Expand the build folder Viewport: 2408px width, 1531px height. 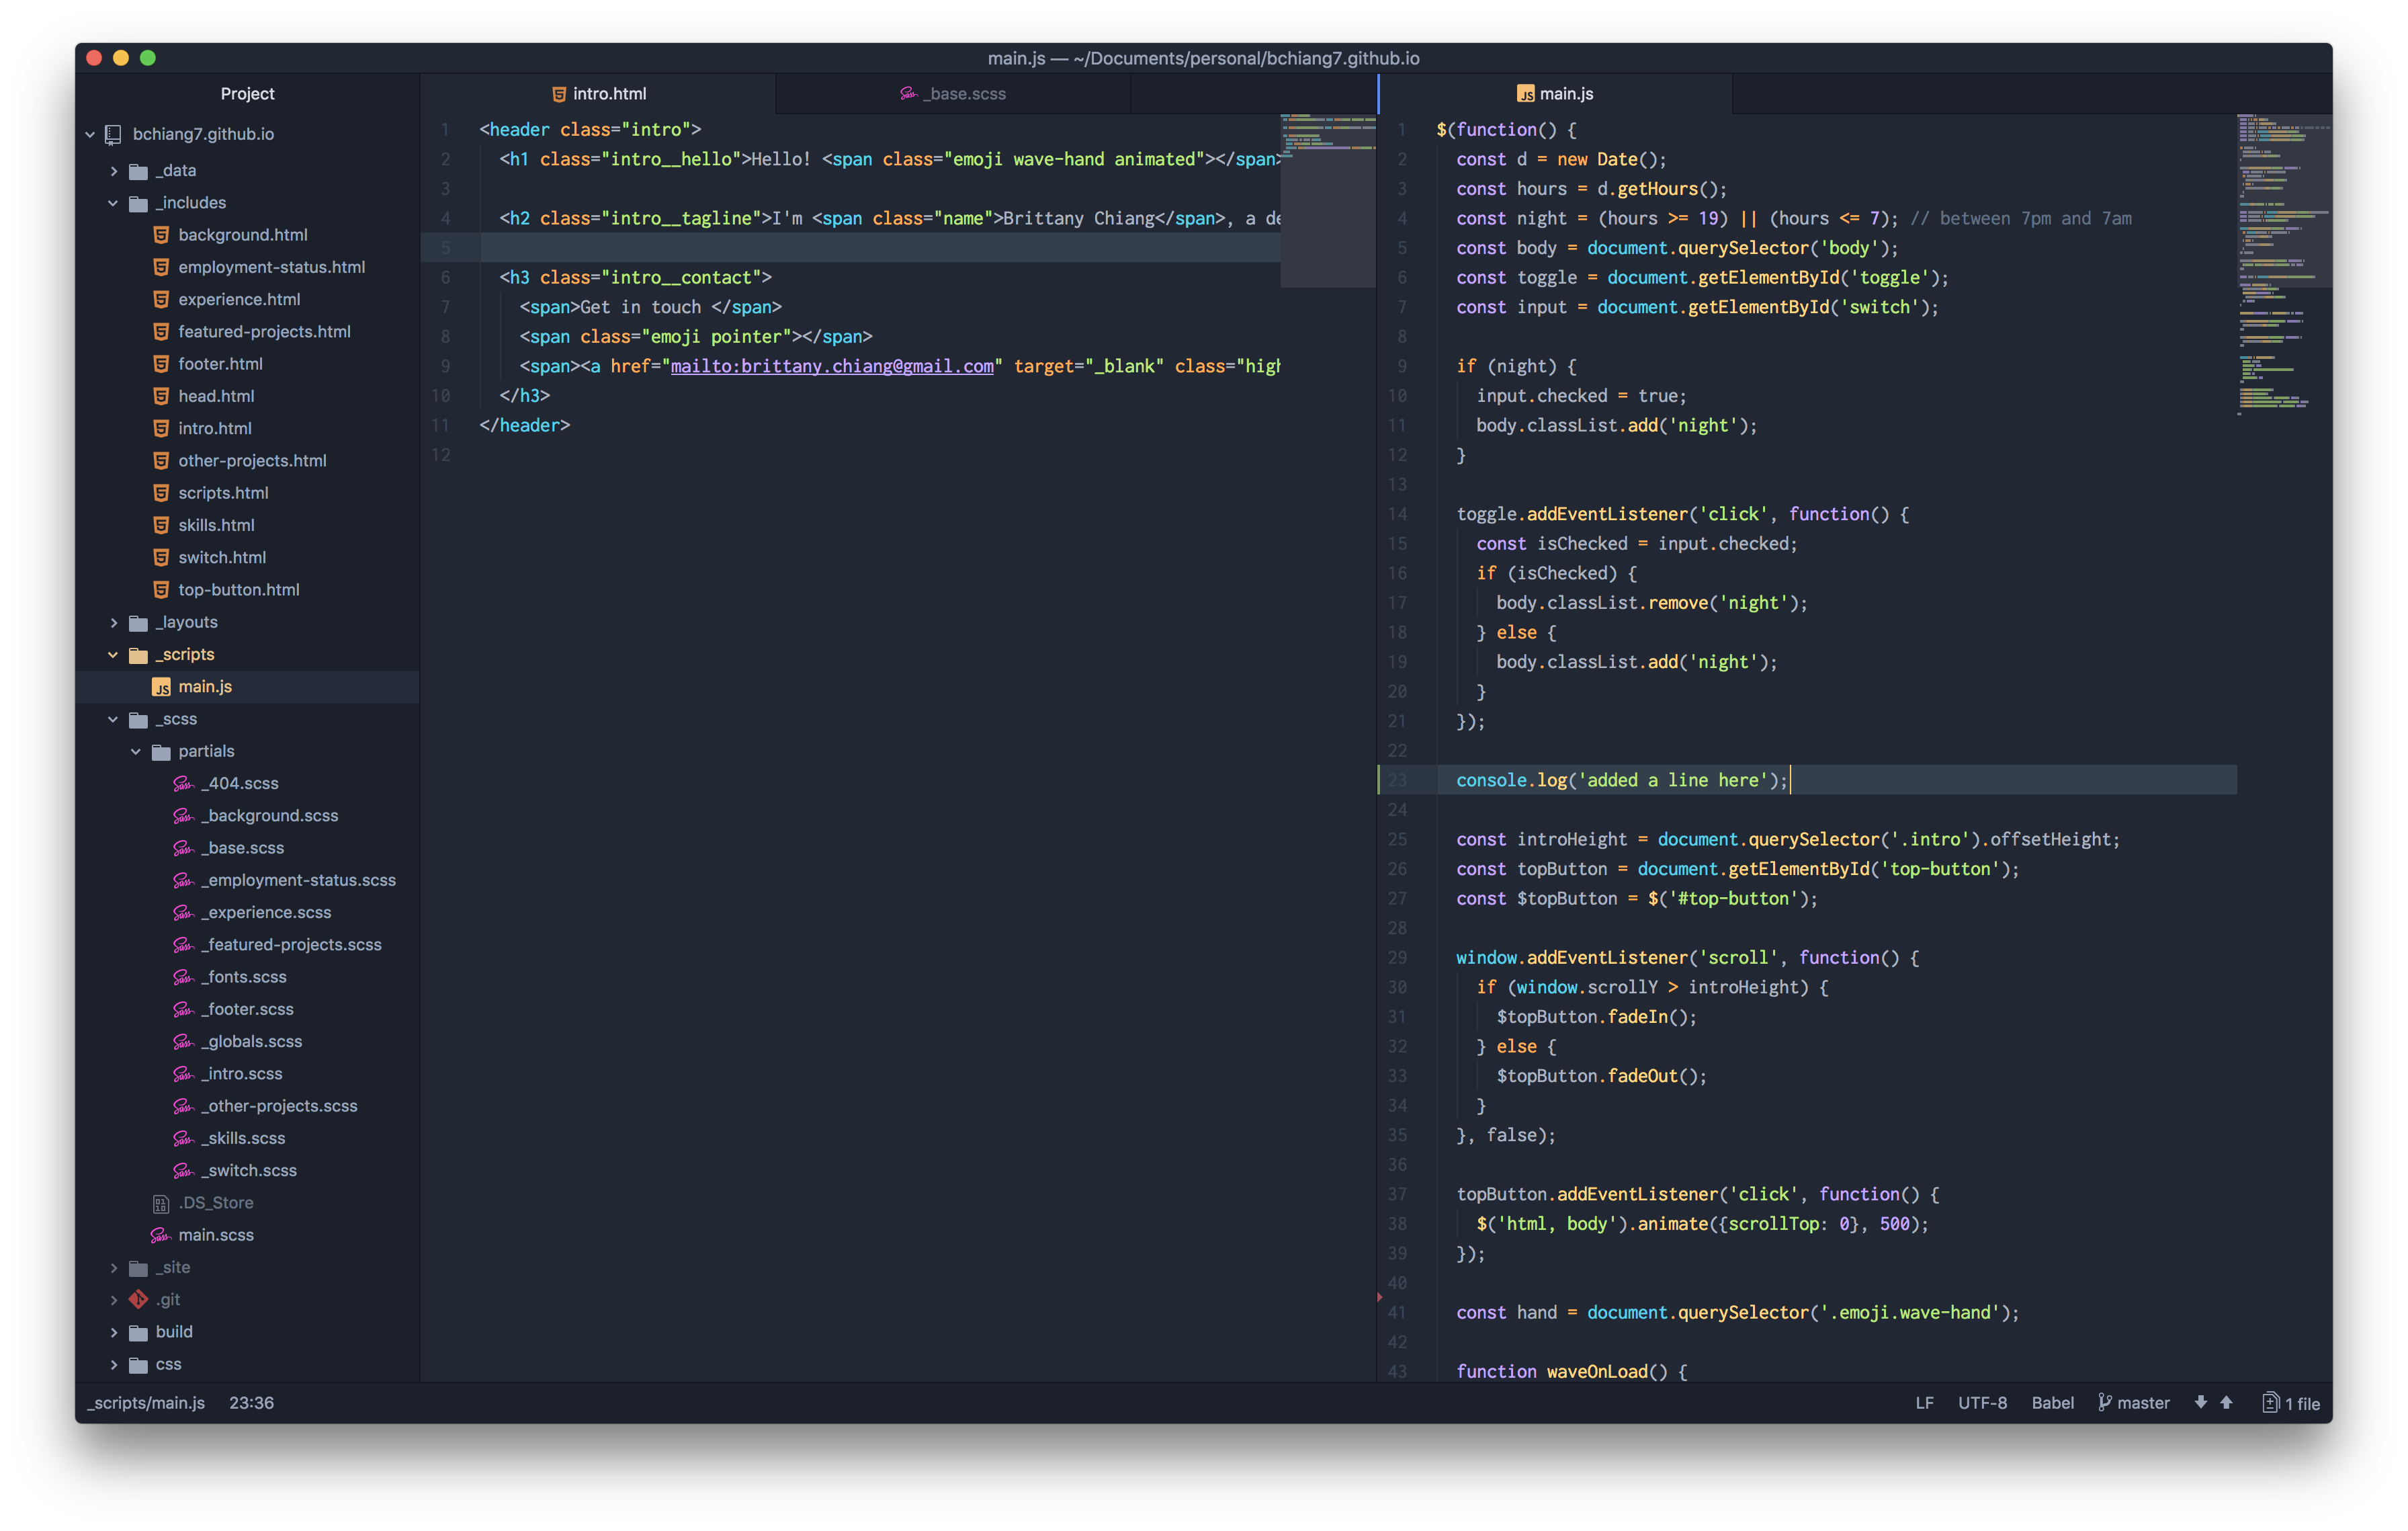coord(113,1332)
